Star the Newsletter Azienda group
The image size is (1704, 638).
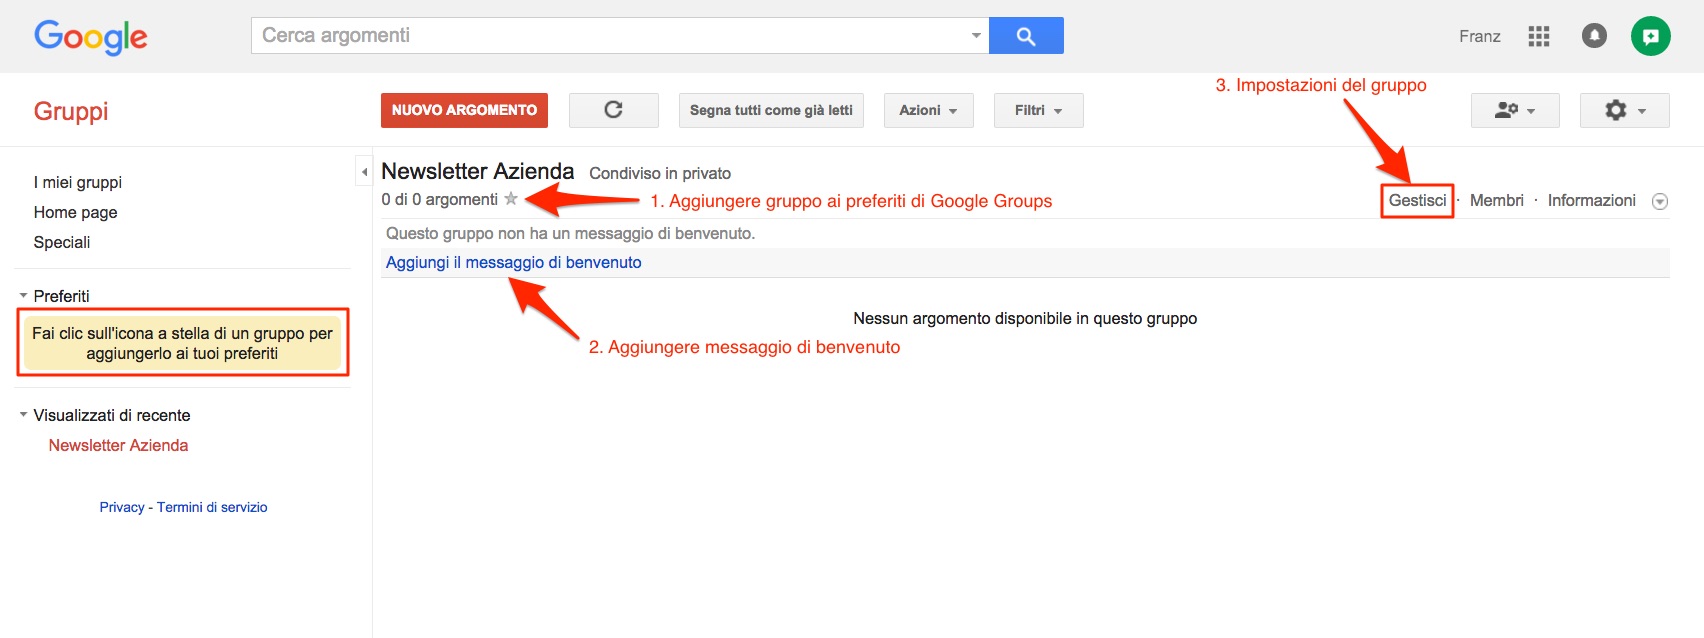click(511, 199)
